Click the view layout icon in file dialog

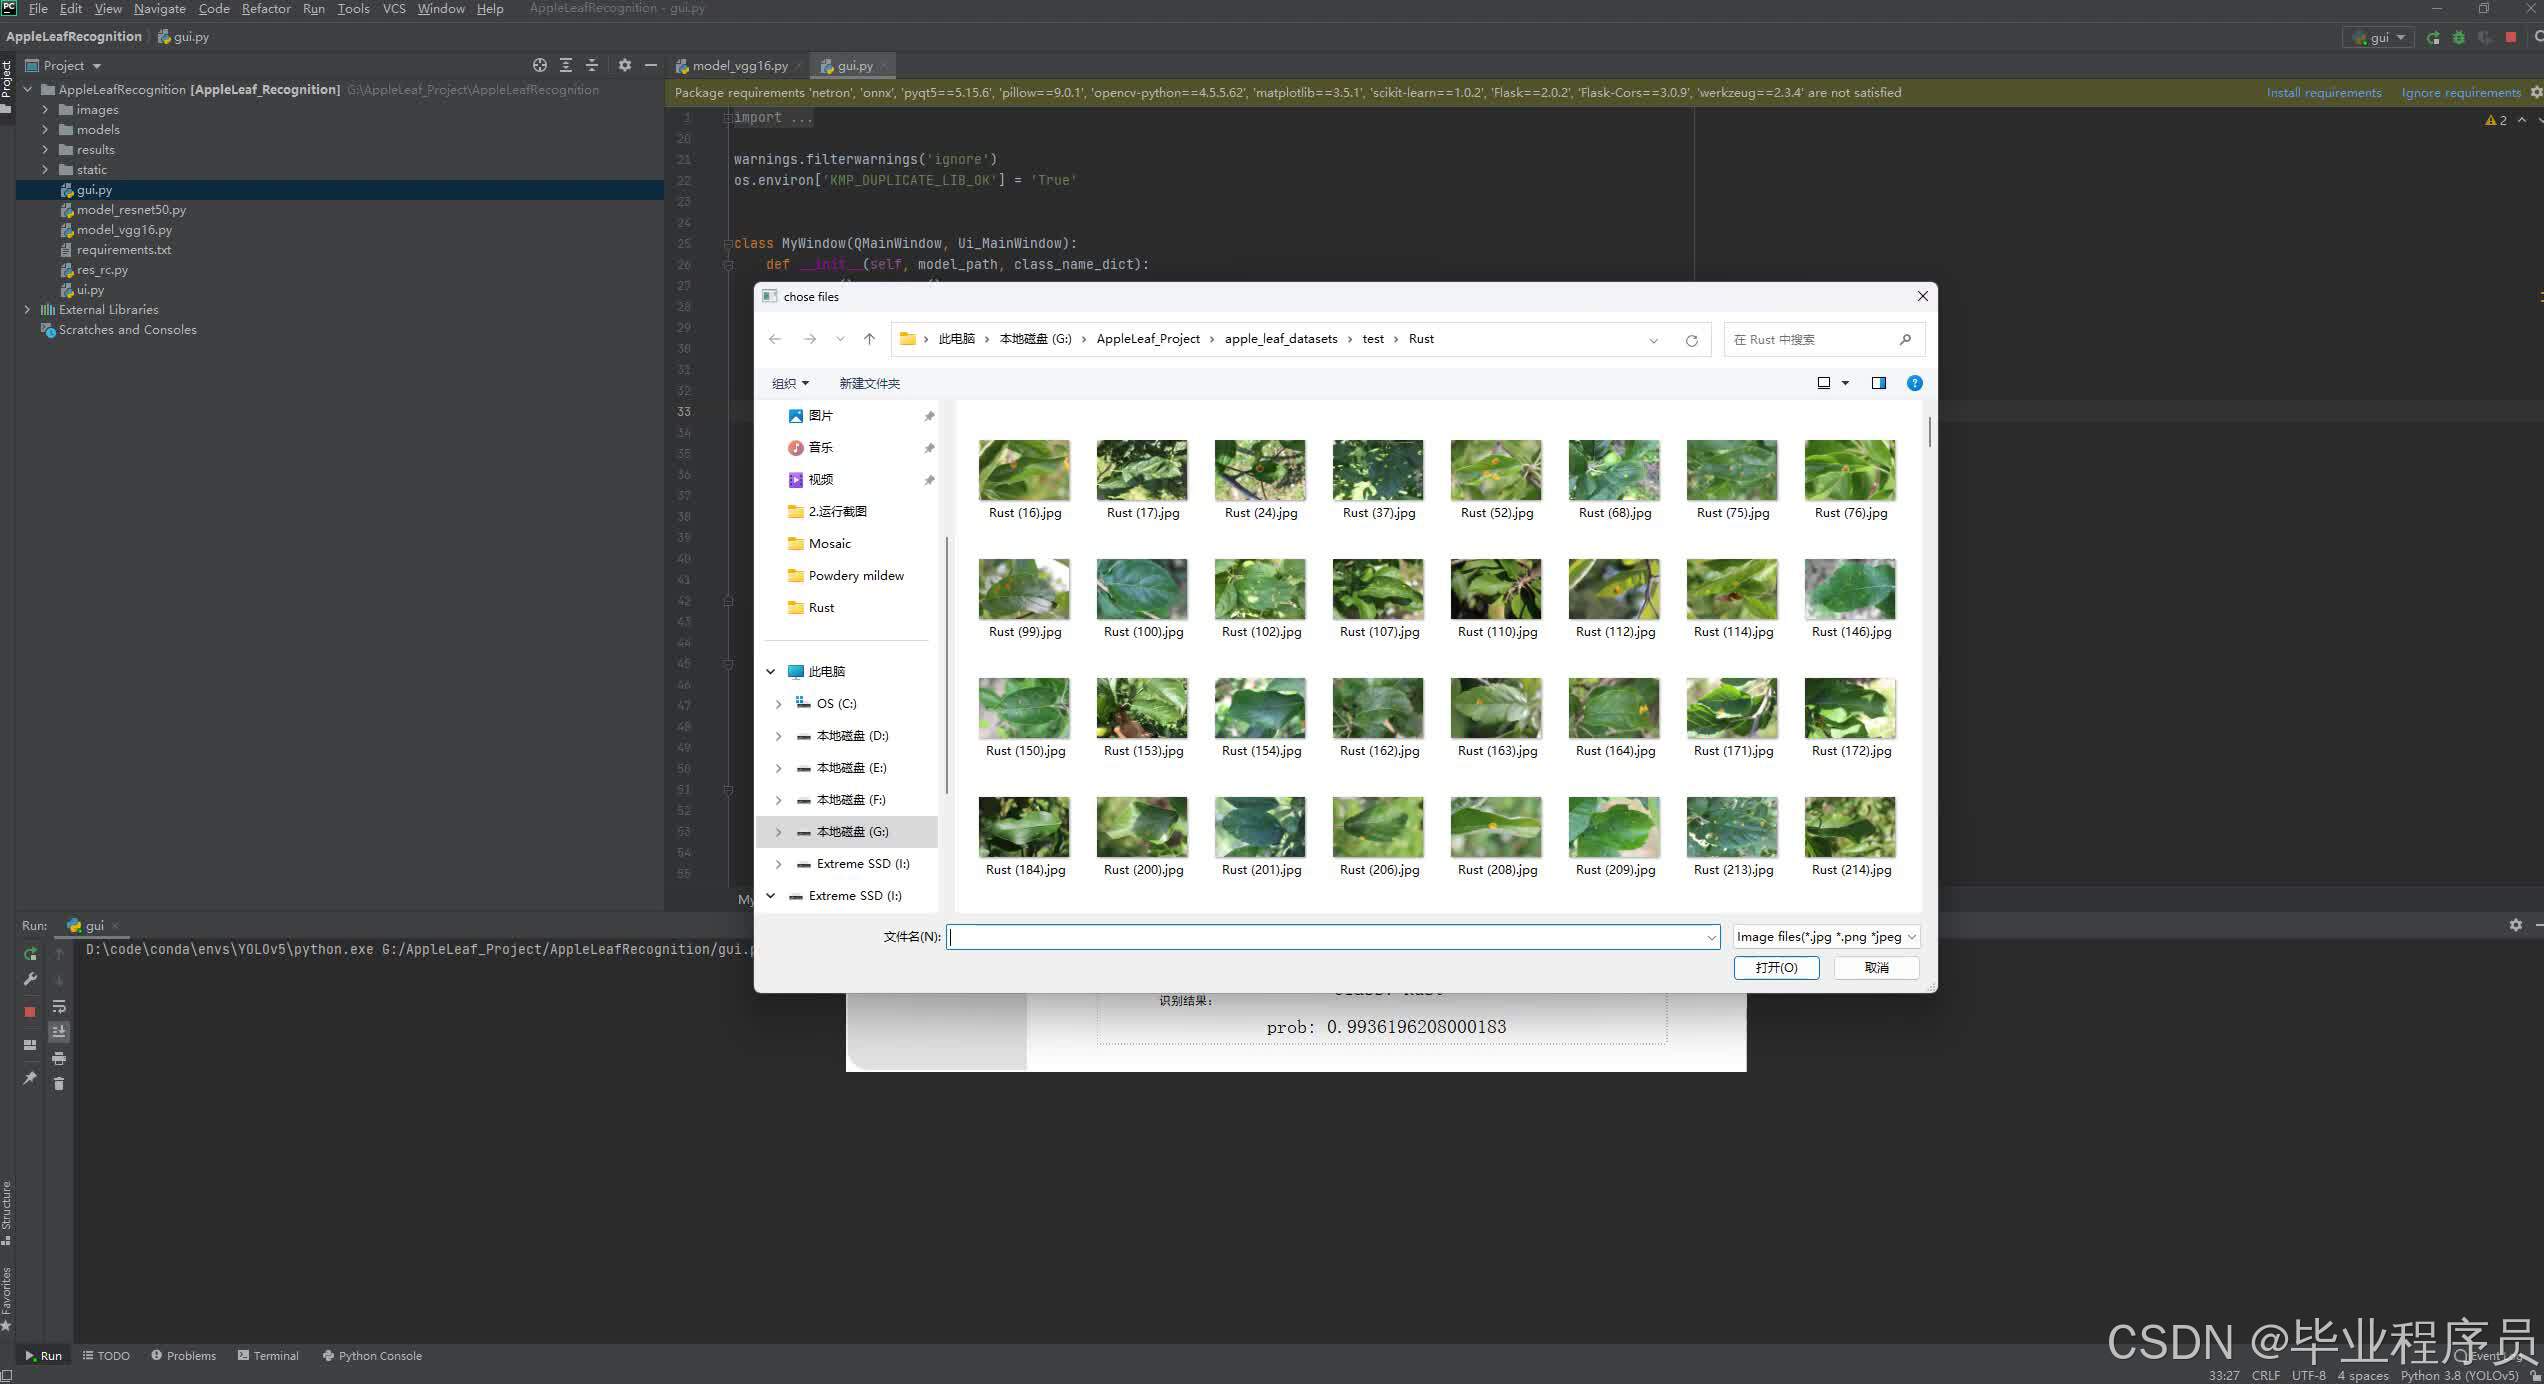pyautogui.click(x=1824, y=383)
